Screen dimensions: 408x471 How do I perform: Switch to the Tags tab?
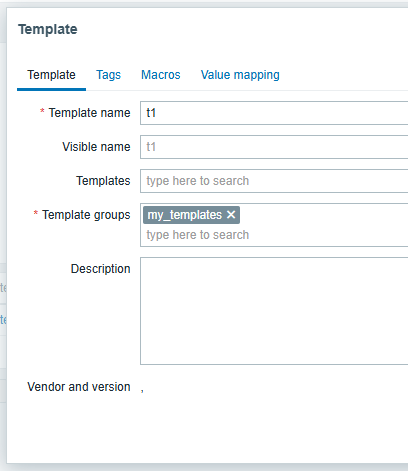(108, 75)
